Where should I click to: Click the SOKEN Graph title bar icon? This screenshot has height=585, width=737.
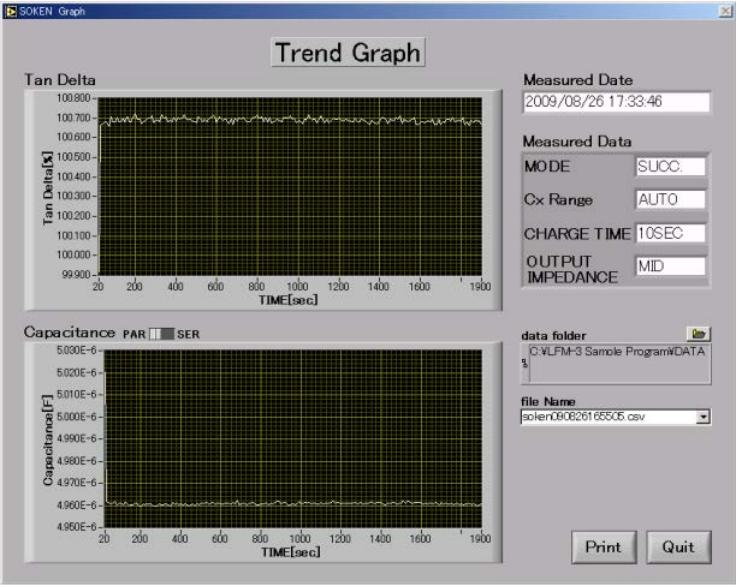10,10
